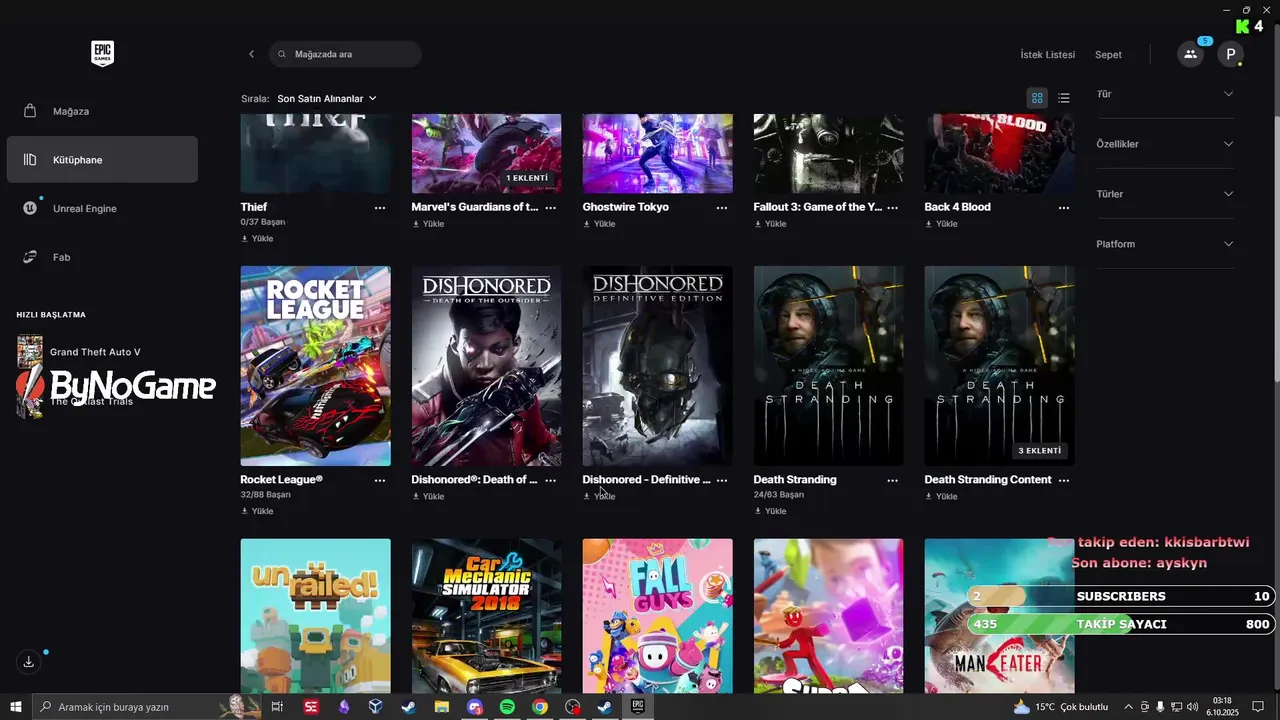Image resolution: width=1280 pixels, height=720 pixels.
Task: Open the Sepet cart
Action: click(1108, 54)
